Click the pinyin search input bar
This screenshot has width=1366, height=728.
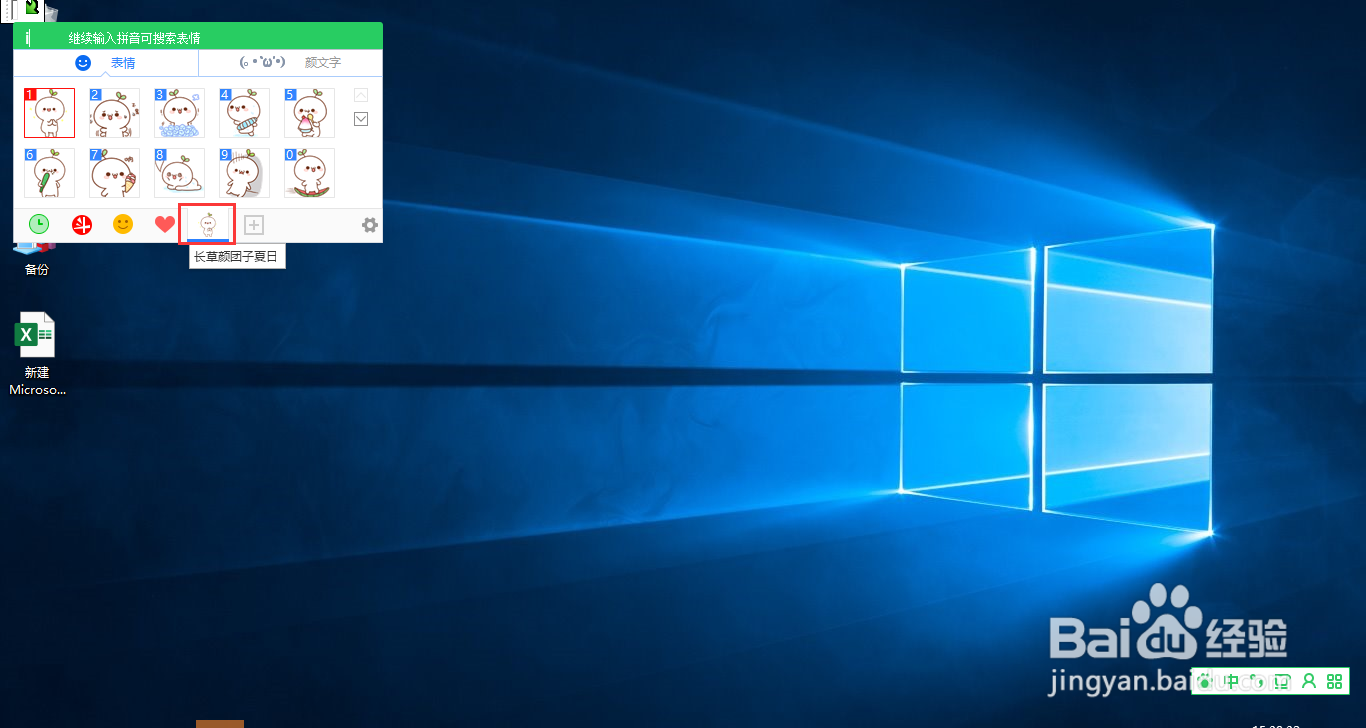click(x=198, y=37)
